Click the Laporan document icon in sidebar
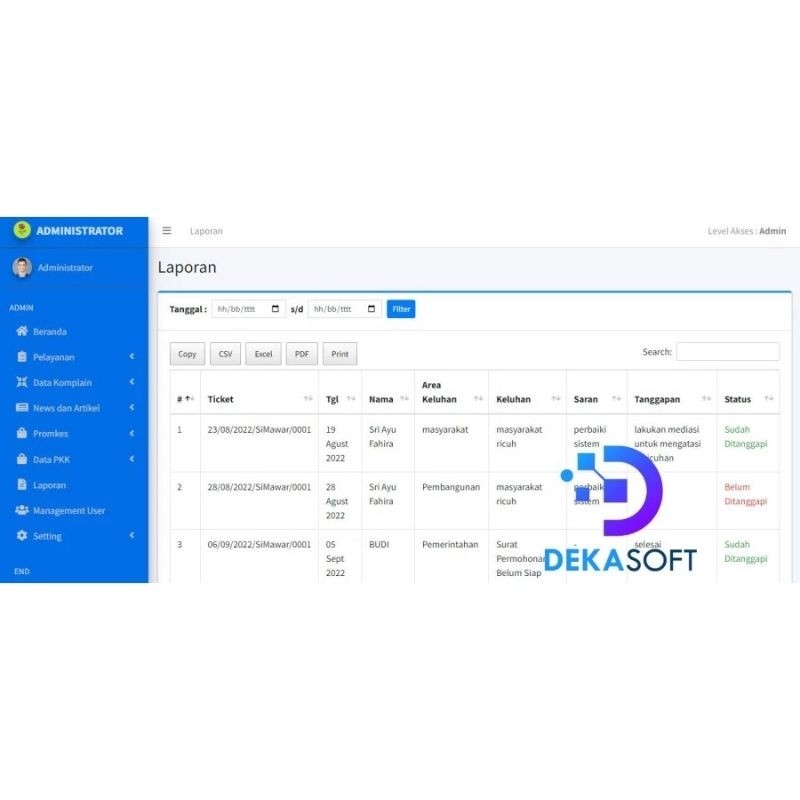 coord(22,484)
